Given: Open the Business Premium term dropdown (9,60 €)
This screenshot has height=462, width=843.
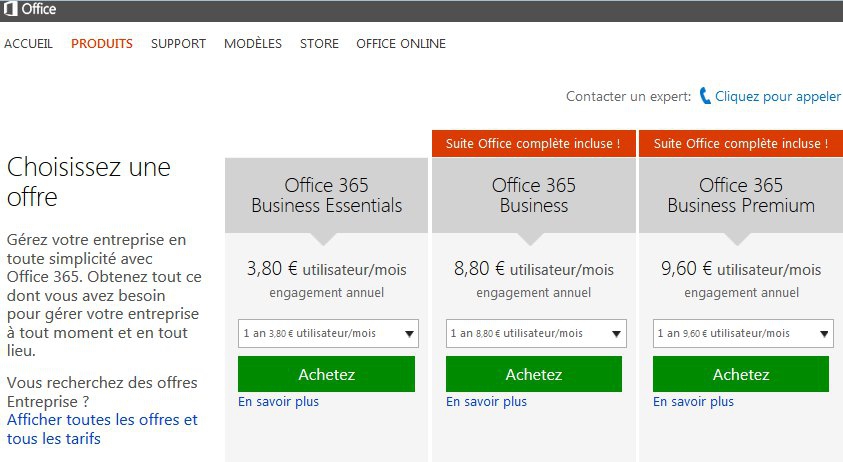Looking at the screenshot, I should pos(743,333).
